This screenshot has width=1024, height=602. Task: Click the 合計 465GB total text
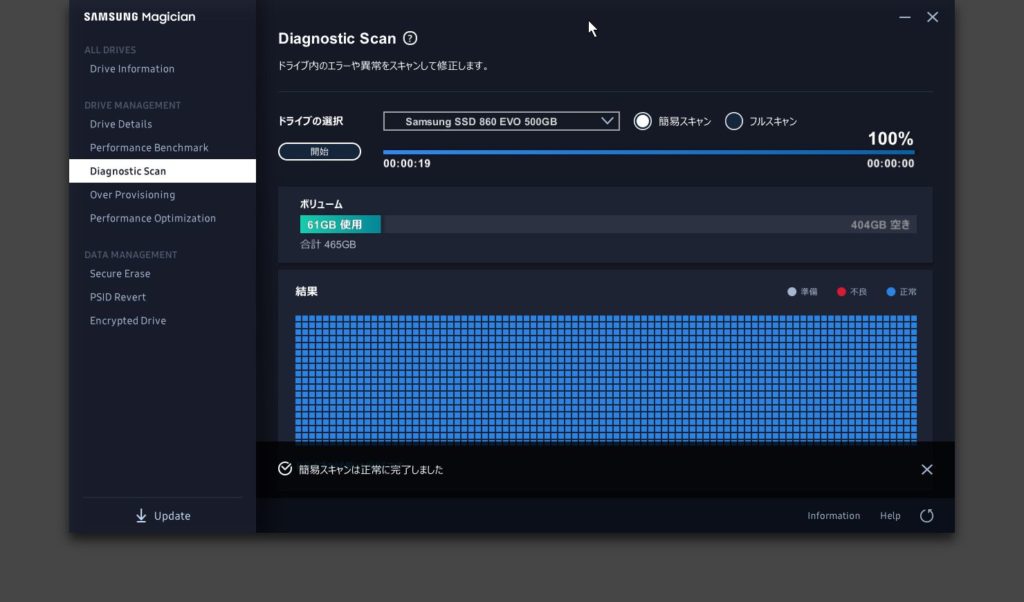pos(328,244)
